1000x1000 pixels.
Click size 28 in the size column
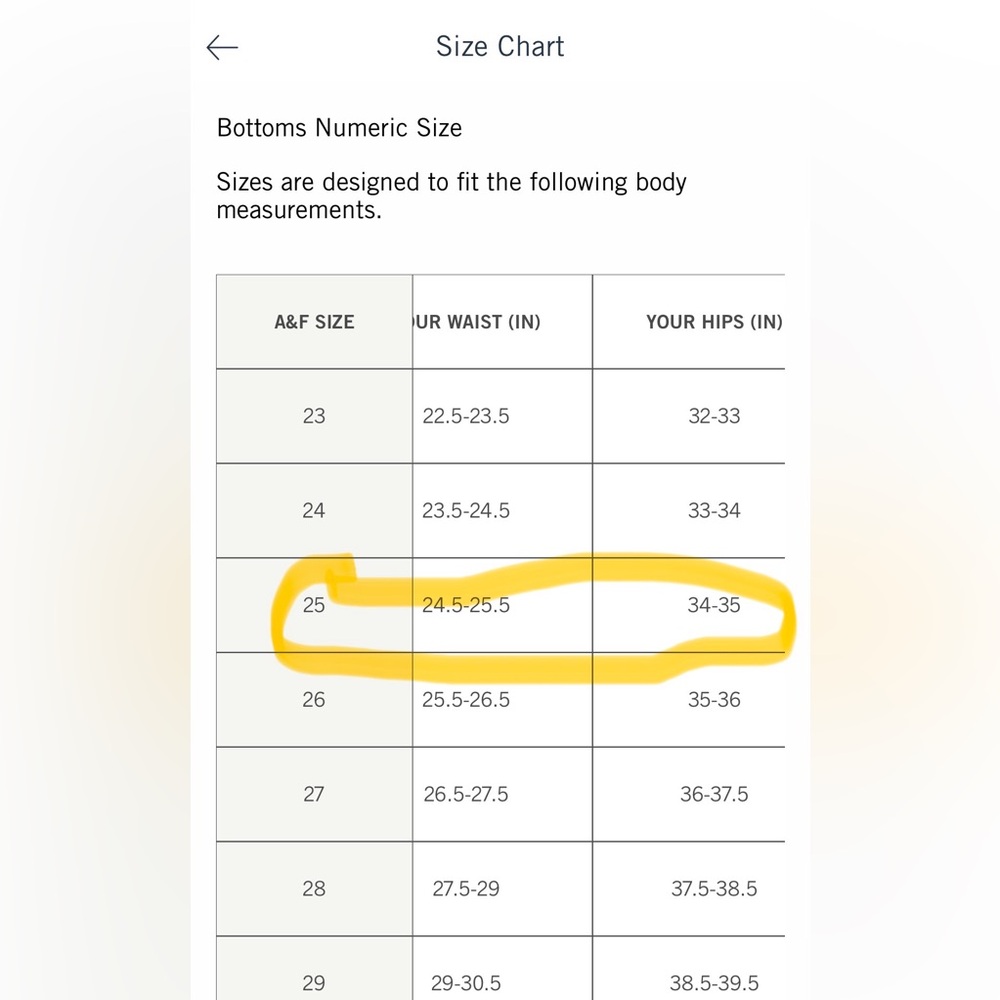point(314,888)
